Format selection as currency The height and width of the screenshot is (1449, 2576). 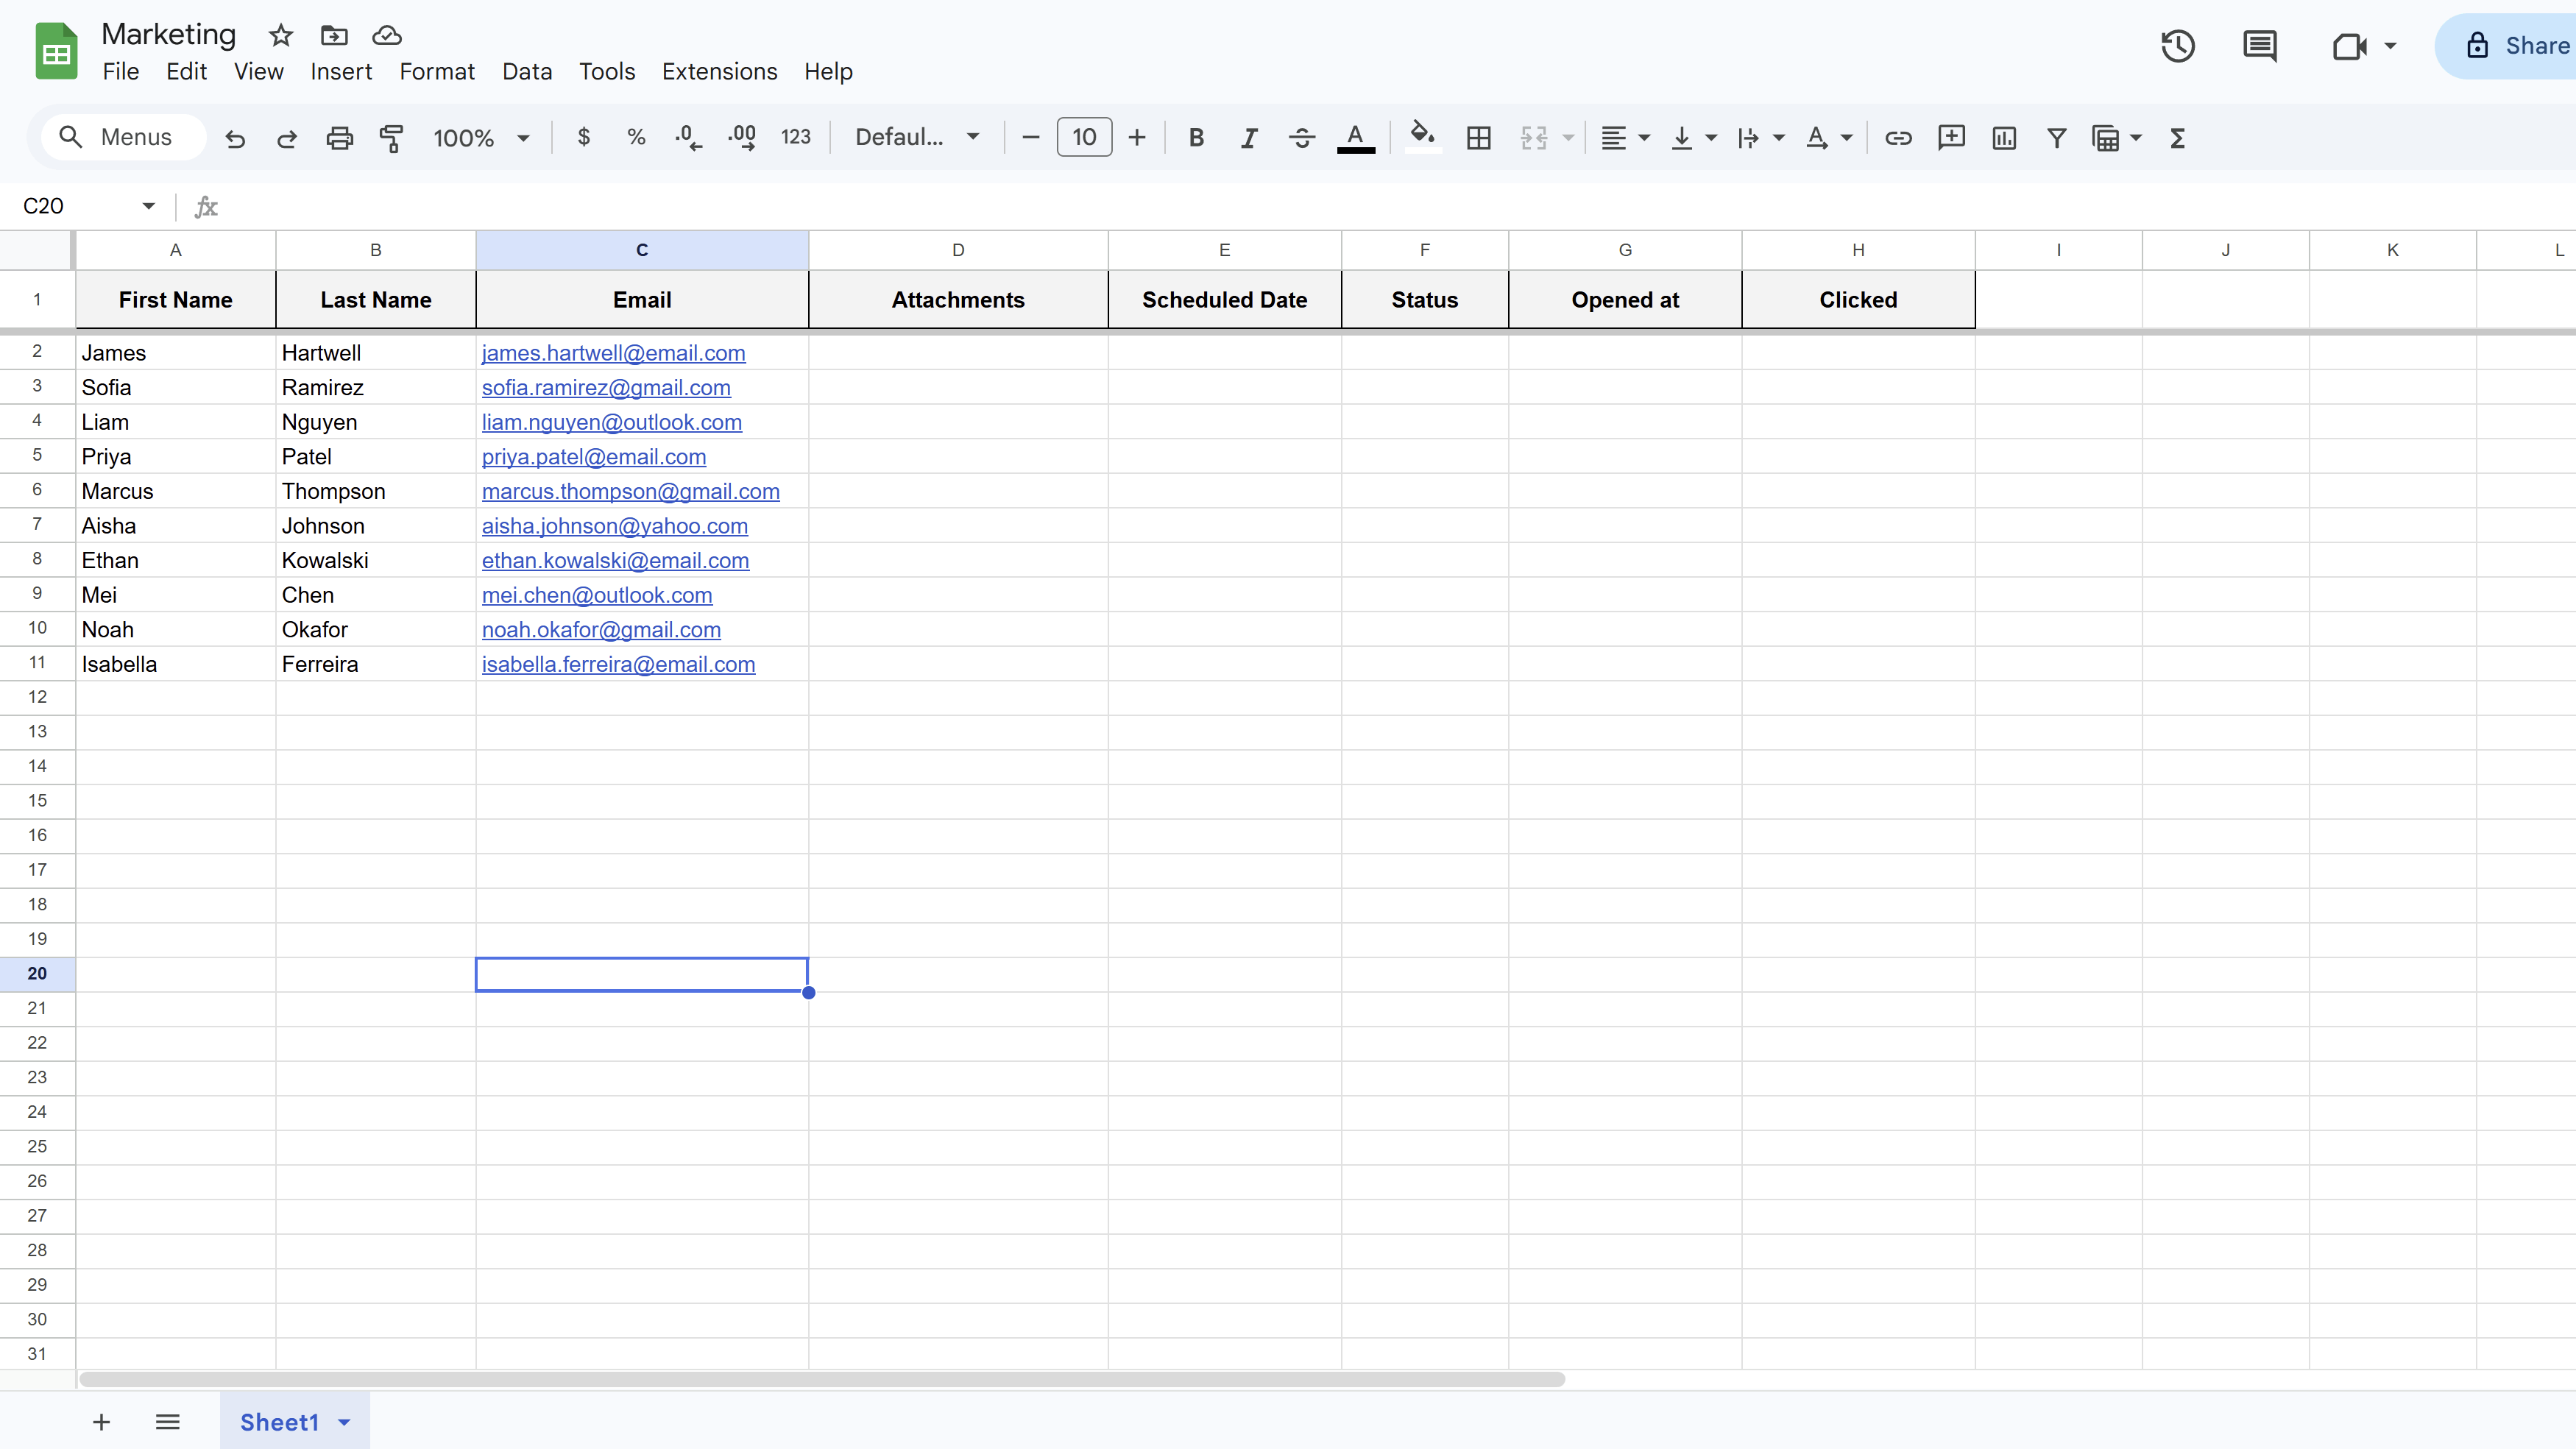point(584,137)
